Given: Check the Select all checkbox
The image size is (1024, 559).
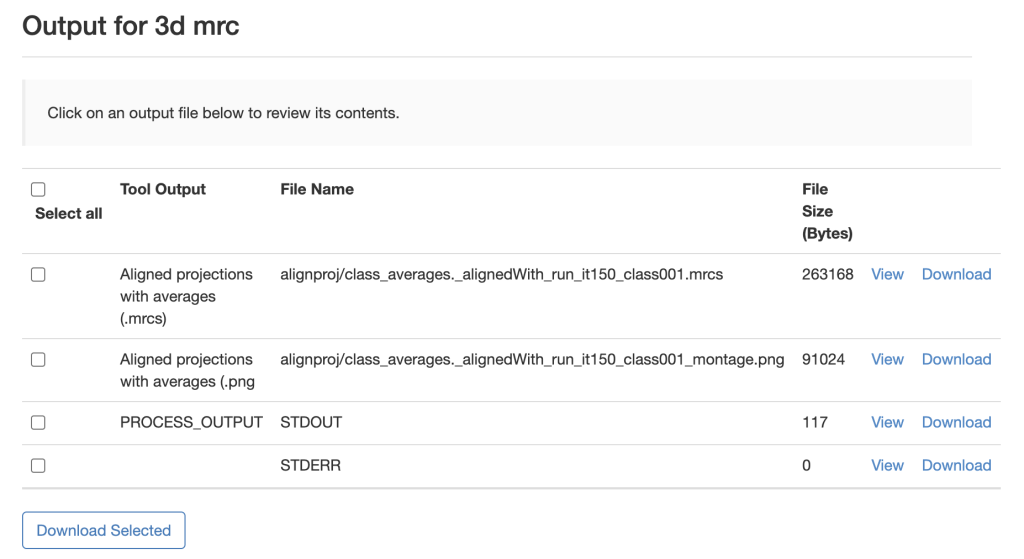Looking at the screenshot, I should point(38,190).
